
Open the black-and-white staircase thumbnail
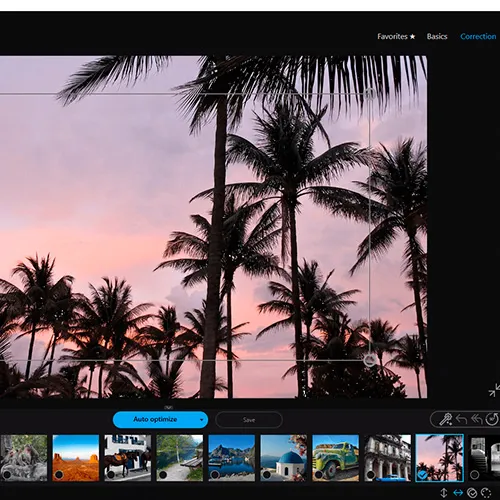tap(484, 457)
